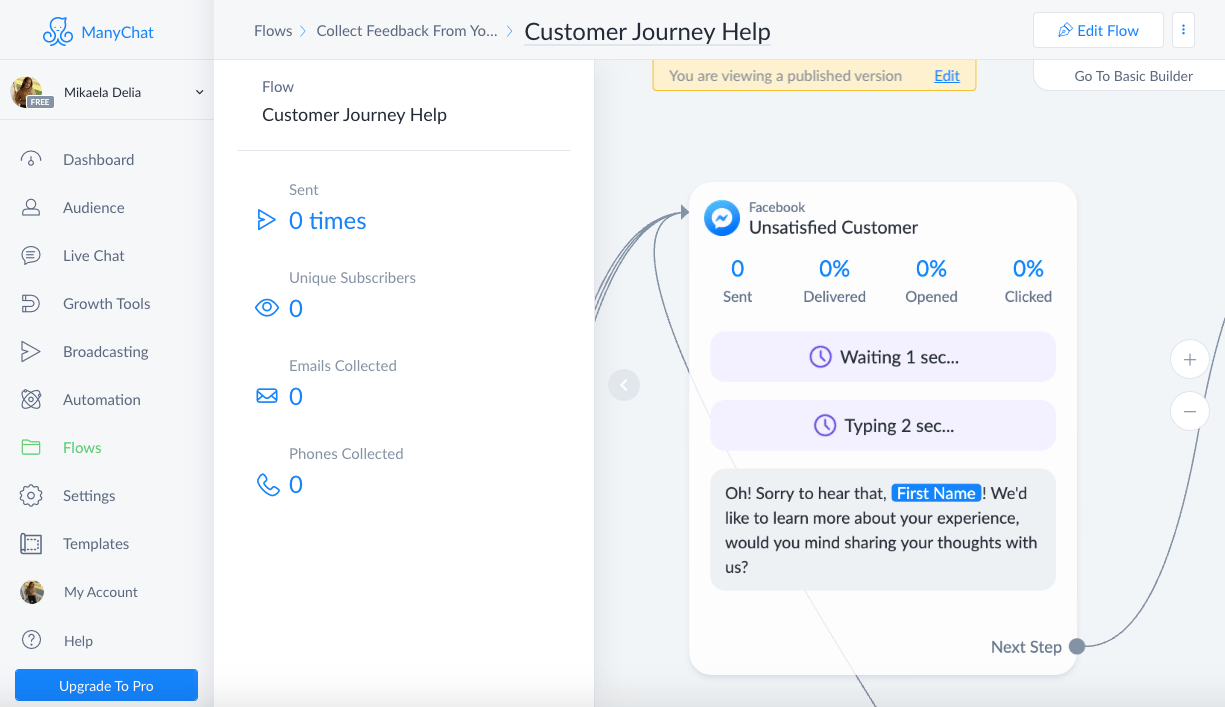The height and width of the screenshot is (707, 1225).
Task: Select the Waiting 1 sec block
Action: [x=883, y=357]
